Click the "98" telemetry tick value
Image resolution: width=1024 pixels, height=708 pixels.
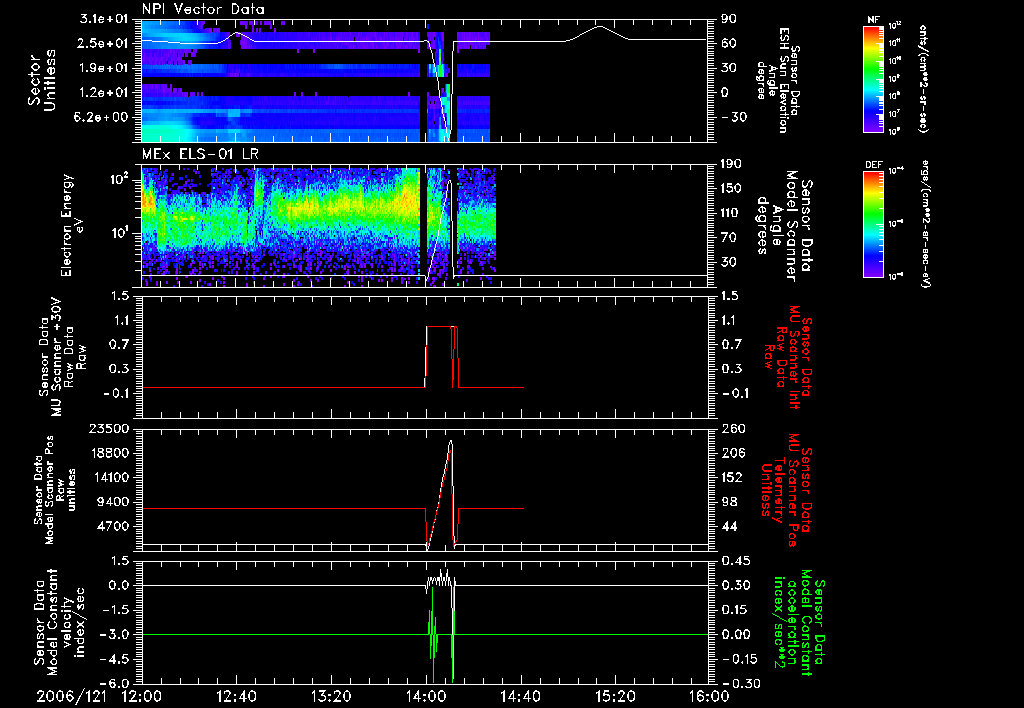pyautogui.click(x=729, y=502)
